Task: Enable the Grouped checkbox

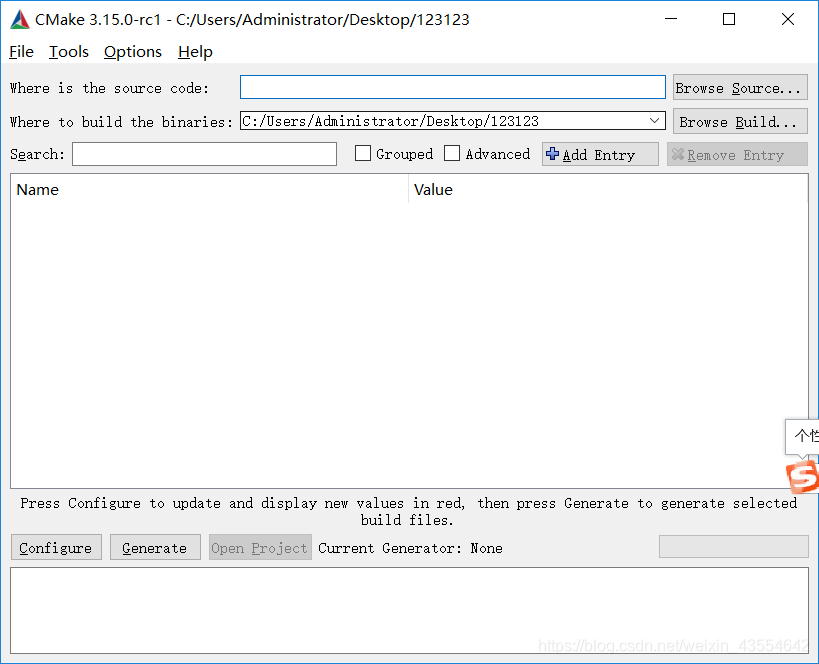Action: pyautogui.click(x=362, y=154)
